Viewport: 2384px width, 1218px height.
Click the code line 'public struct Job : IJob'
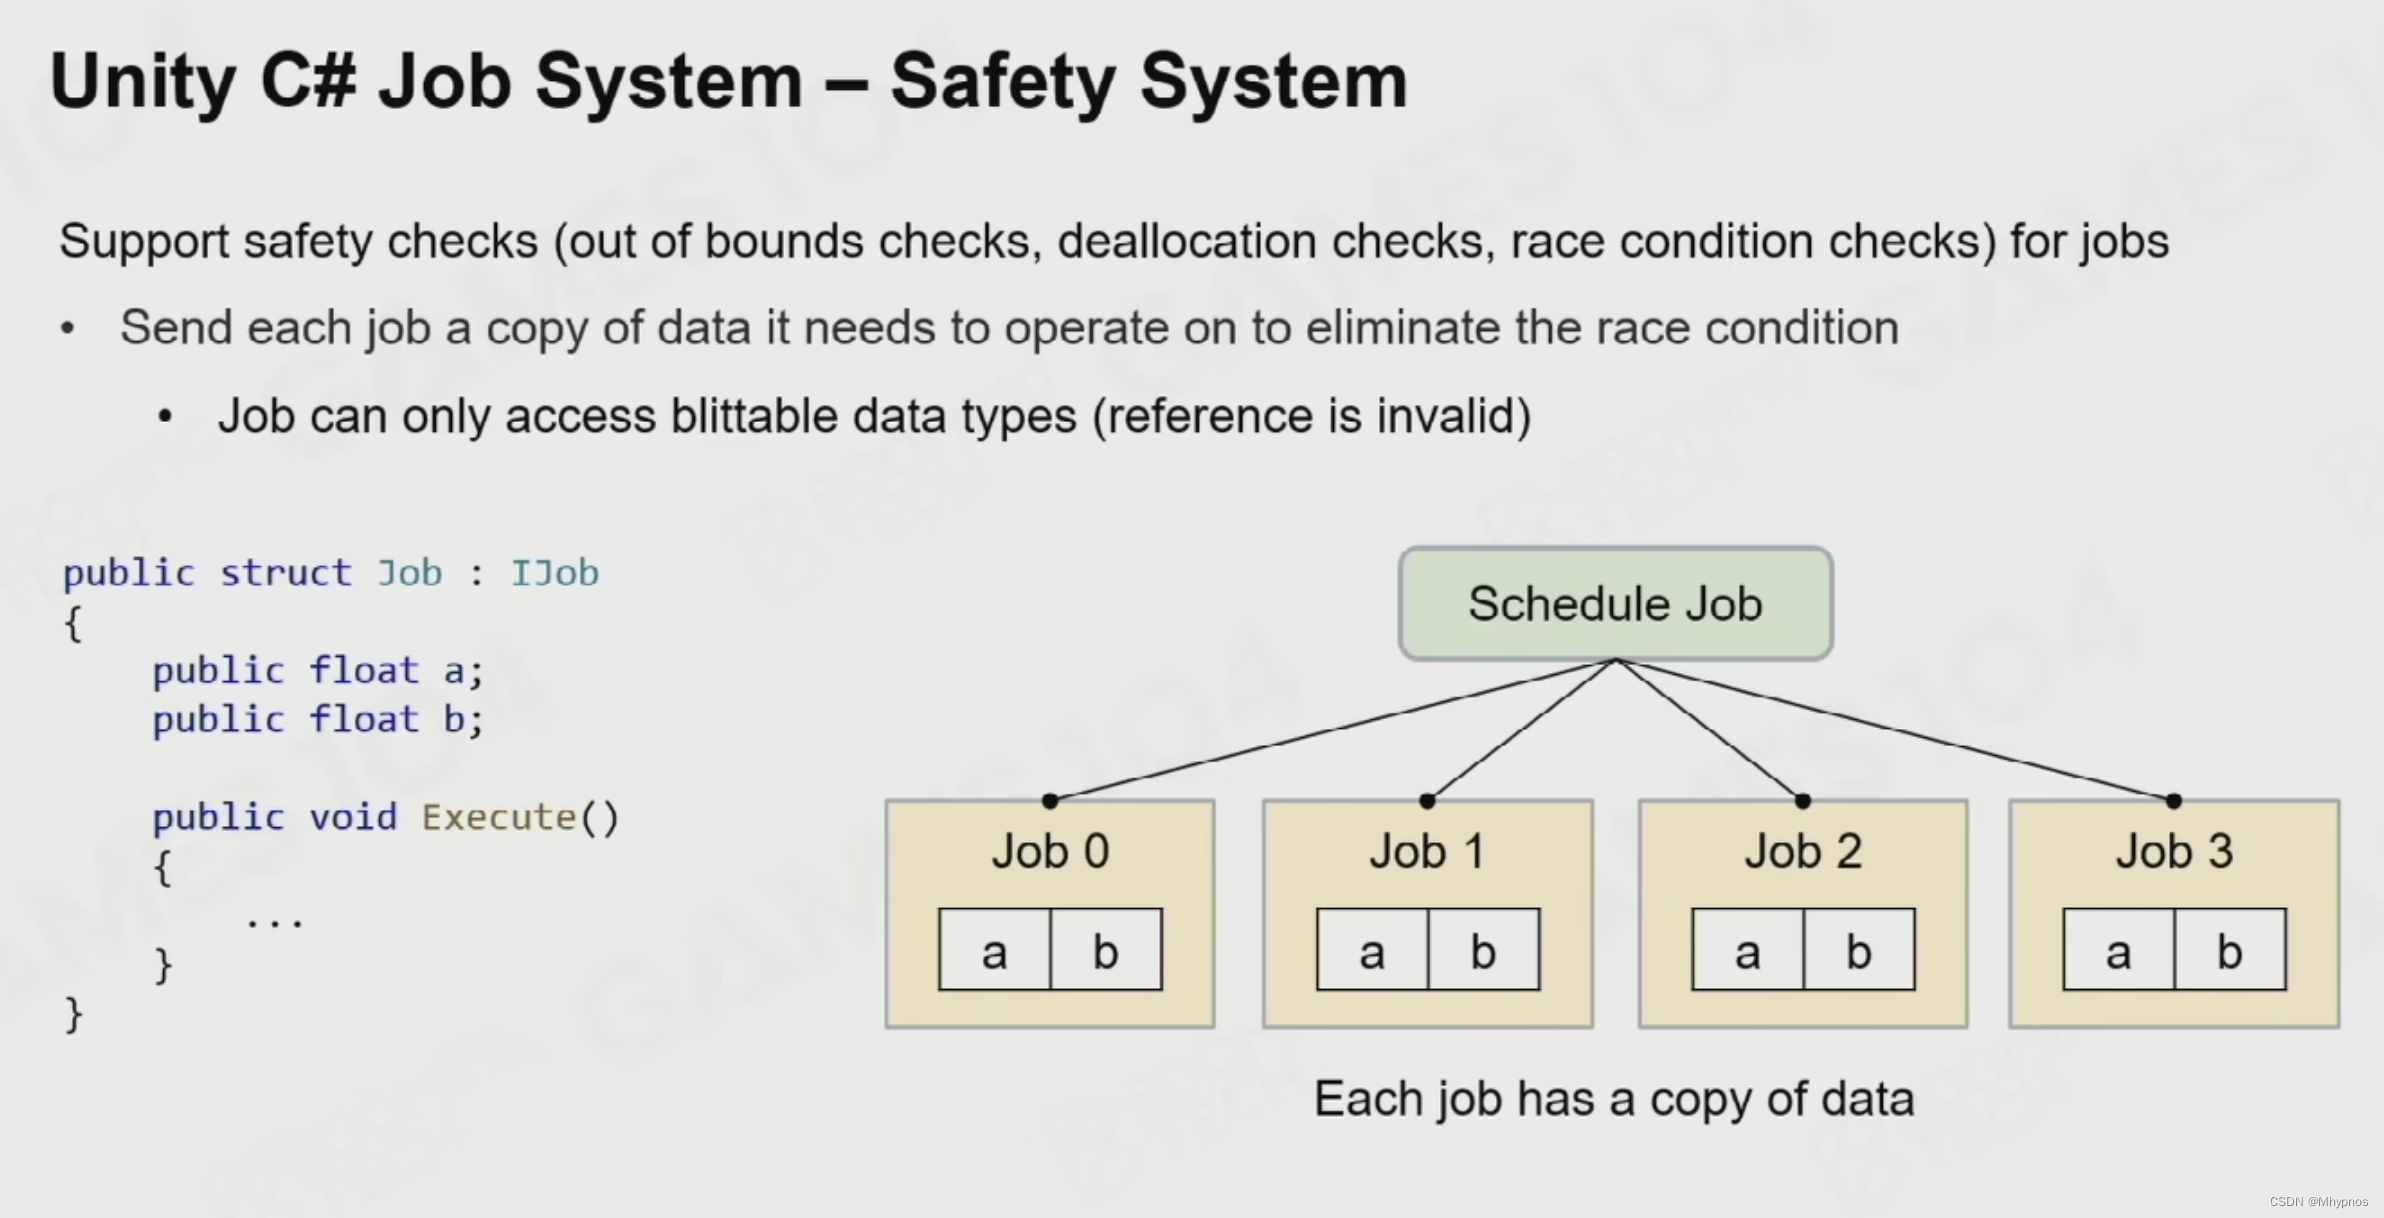click(331, 574)
